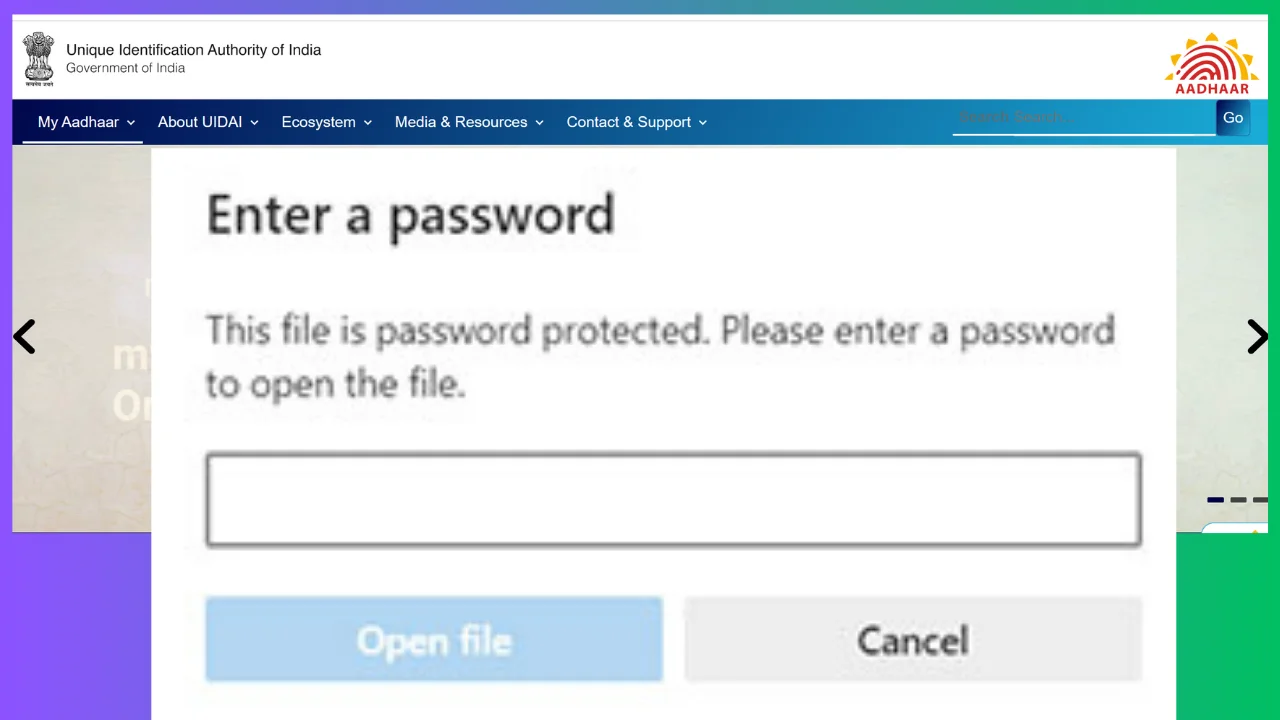Expand the Media & Resources dropdown chevron

click(539, 123)
